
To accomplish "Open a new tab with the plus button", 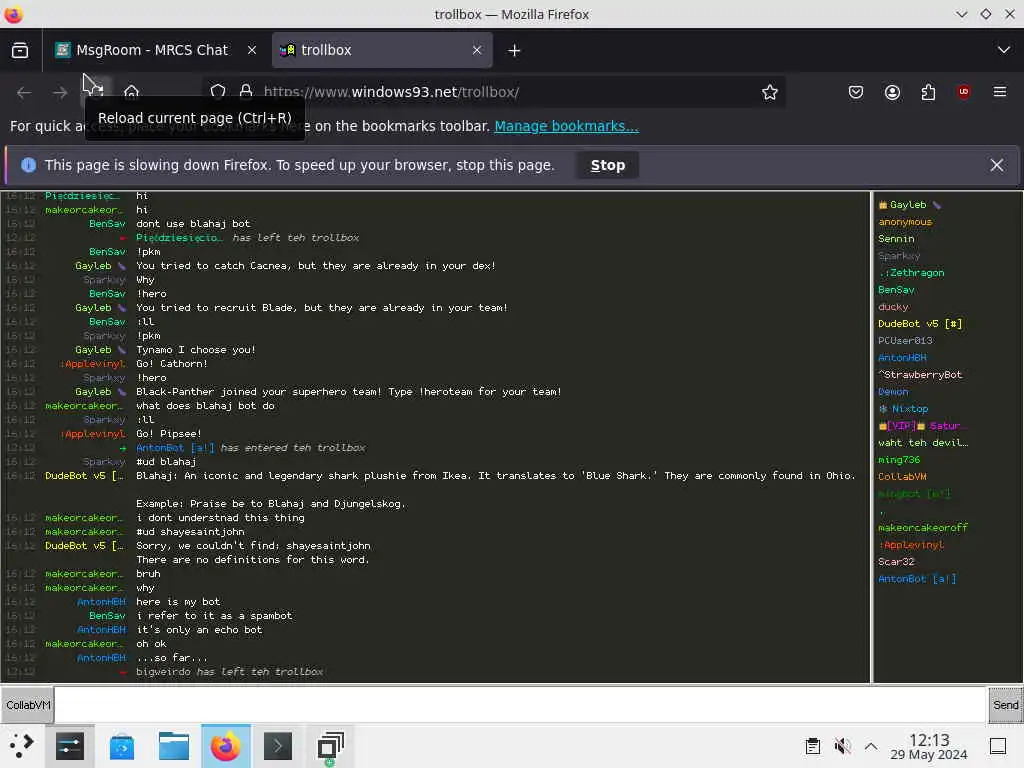I will 515,50.
